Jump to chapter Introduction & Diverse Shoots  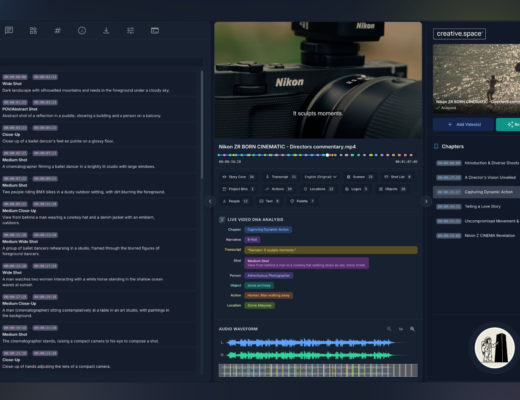pyautogui.click(x=478, y=163)
